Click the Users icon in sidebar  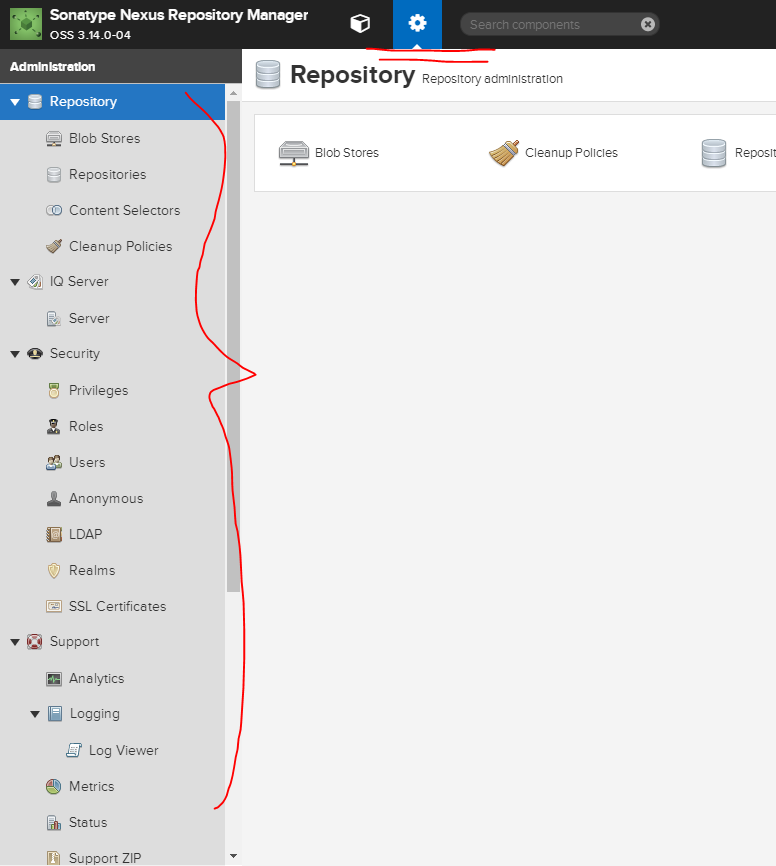click(x=54, y=462)
